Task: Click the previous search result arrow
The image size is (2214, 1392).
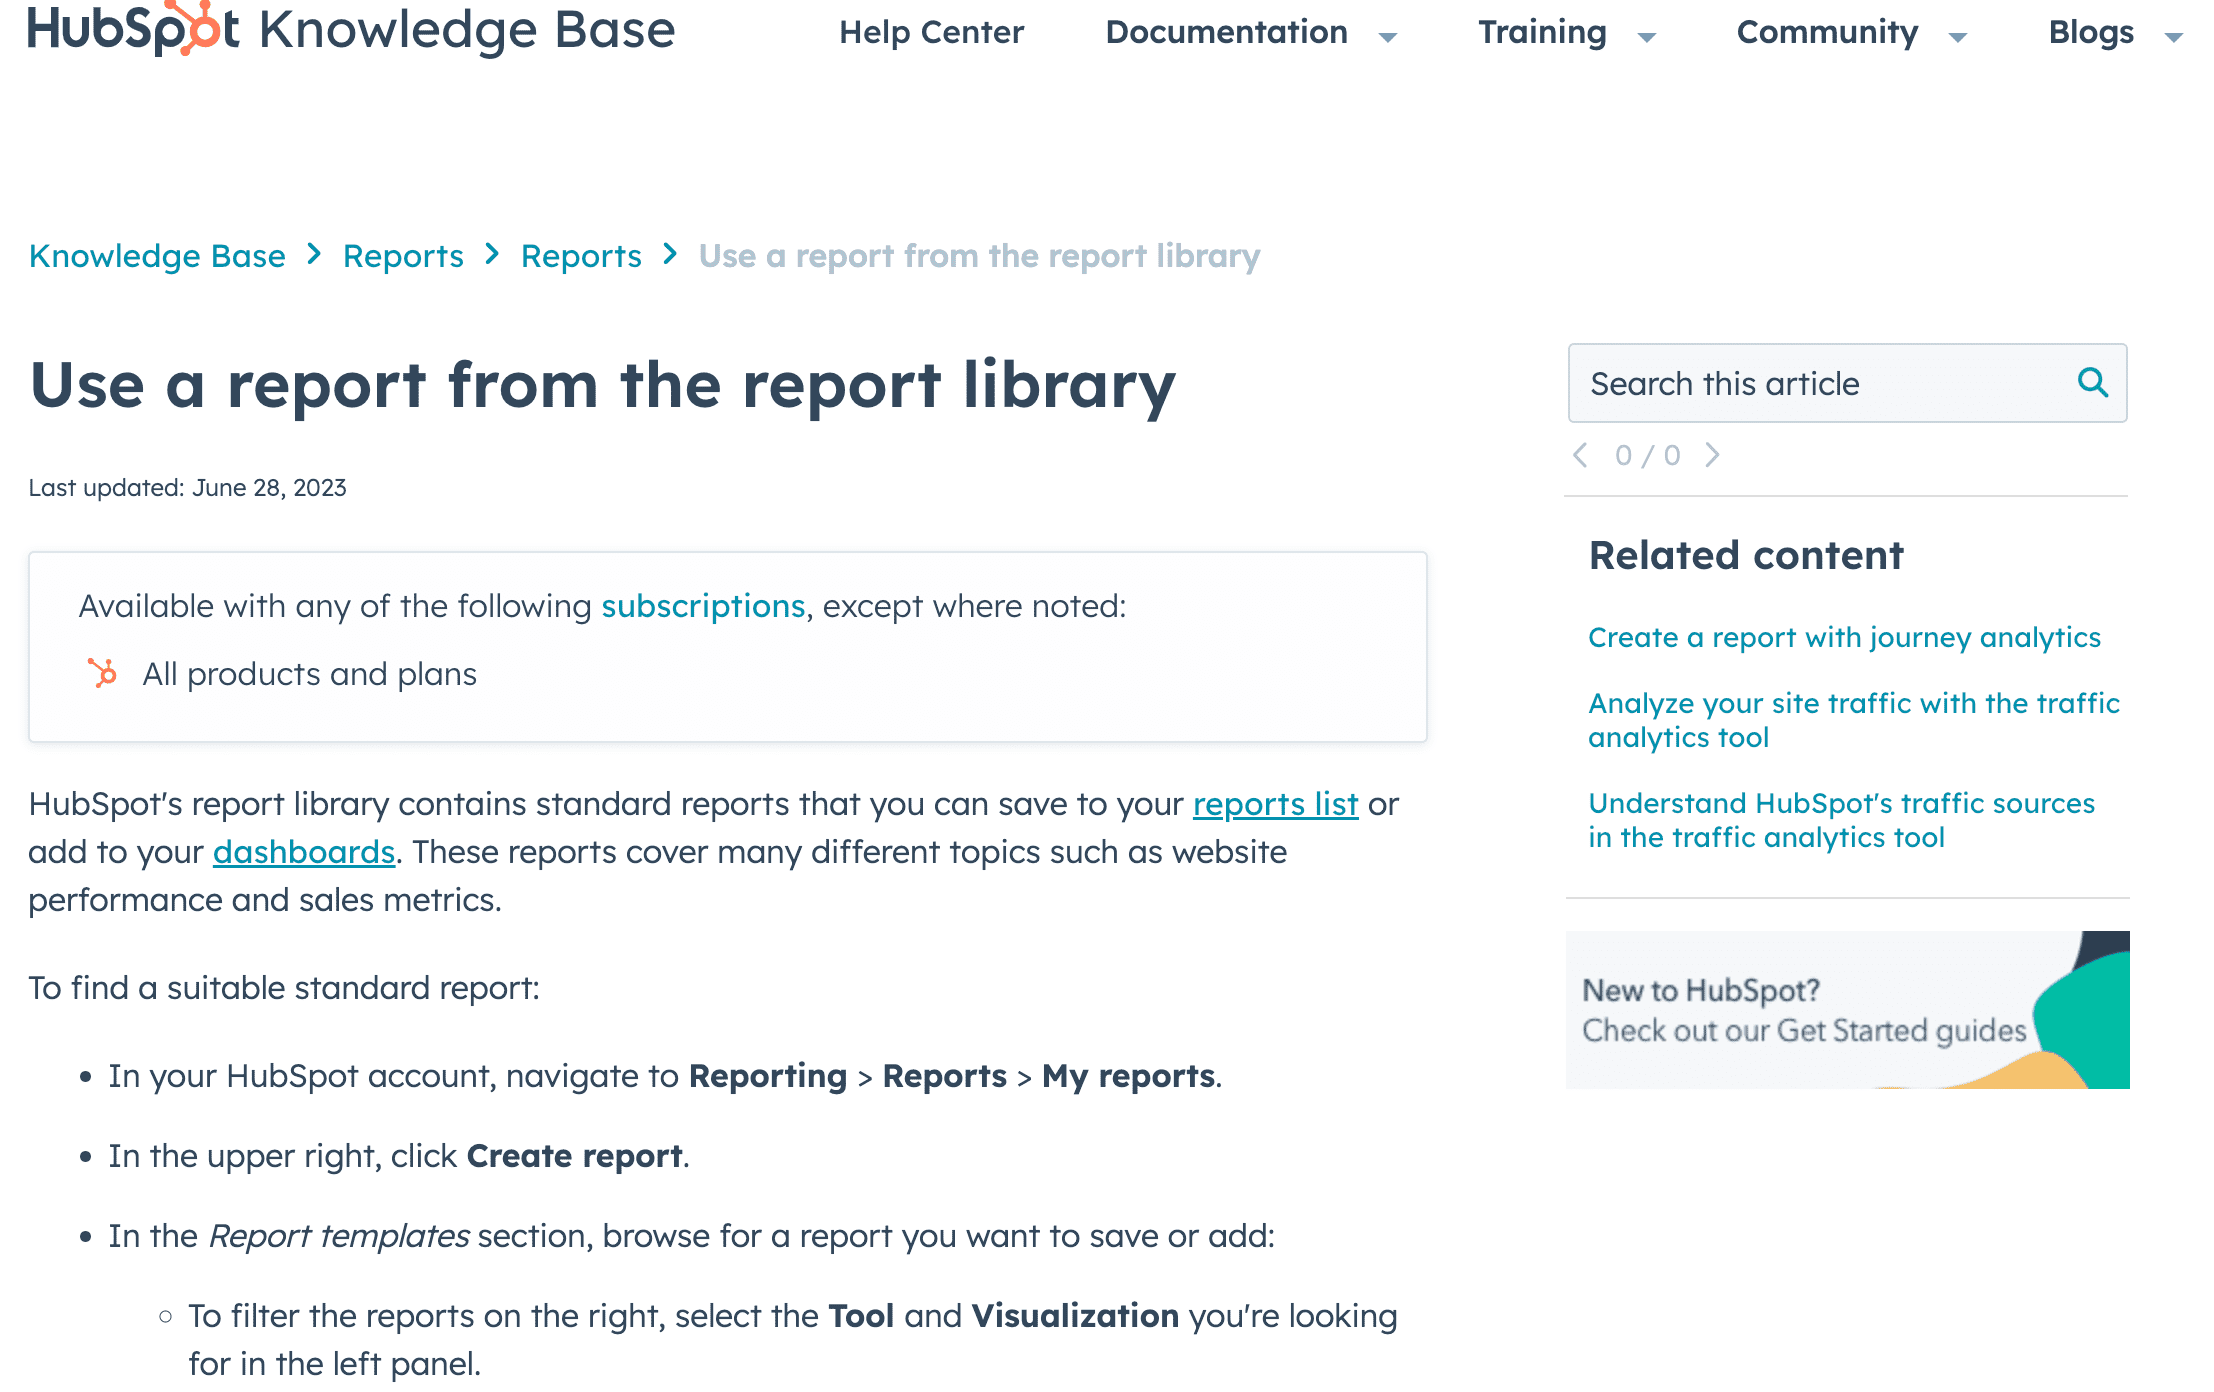Action: point(1580,455)
